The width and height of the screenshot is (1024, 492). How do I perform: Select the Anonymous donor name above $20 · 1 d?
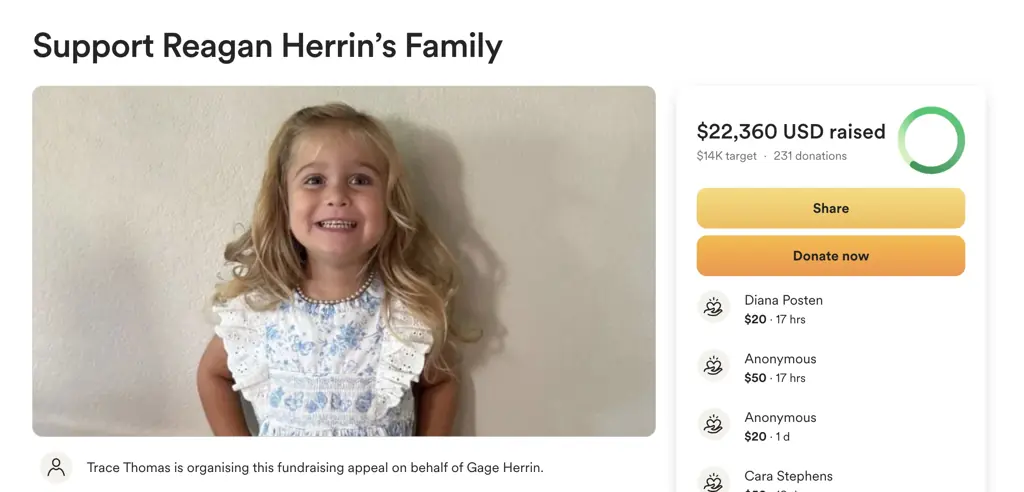pos(780,418)
